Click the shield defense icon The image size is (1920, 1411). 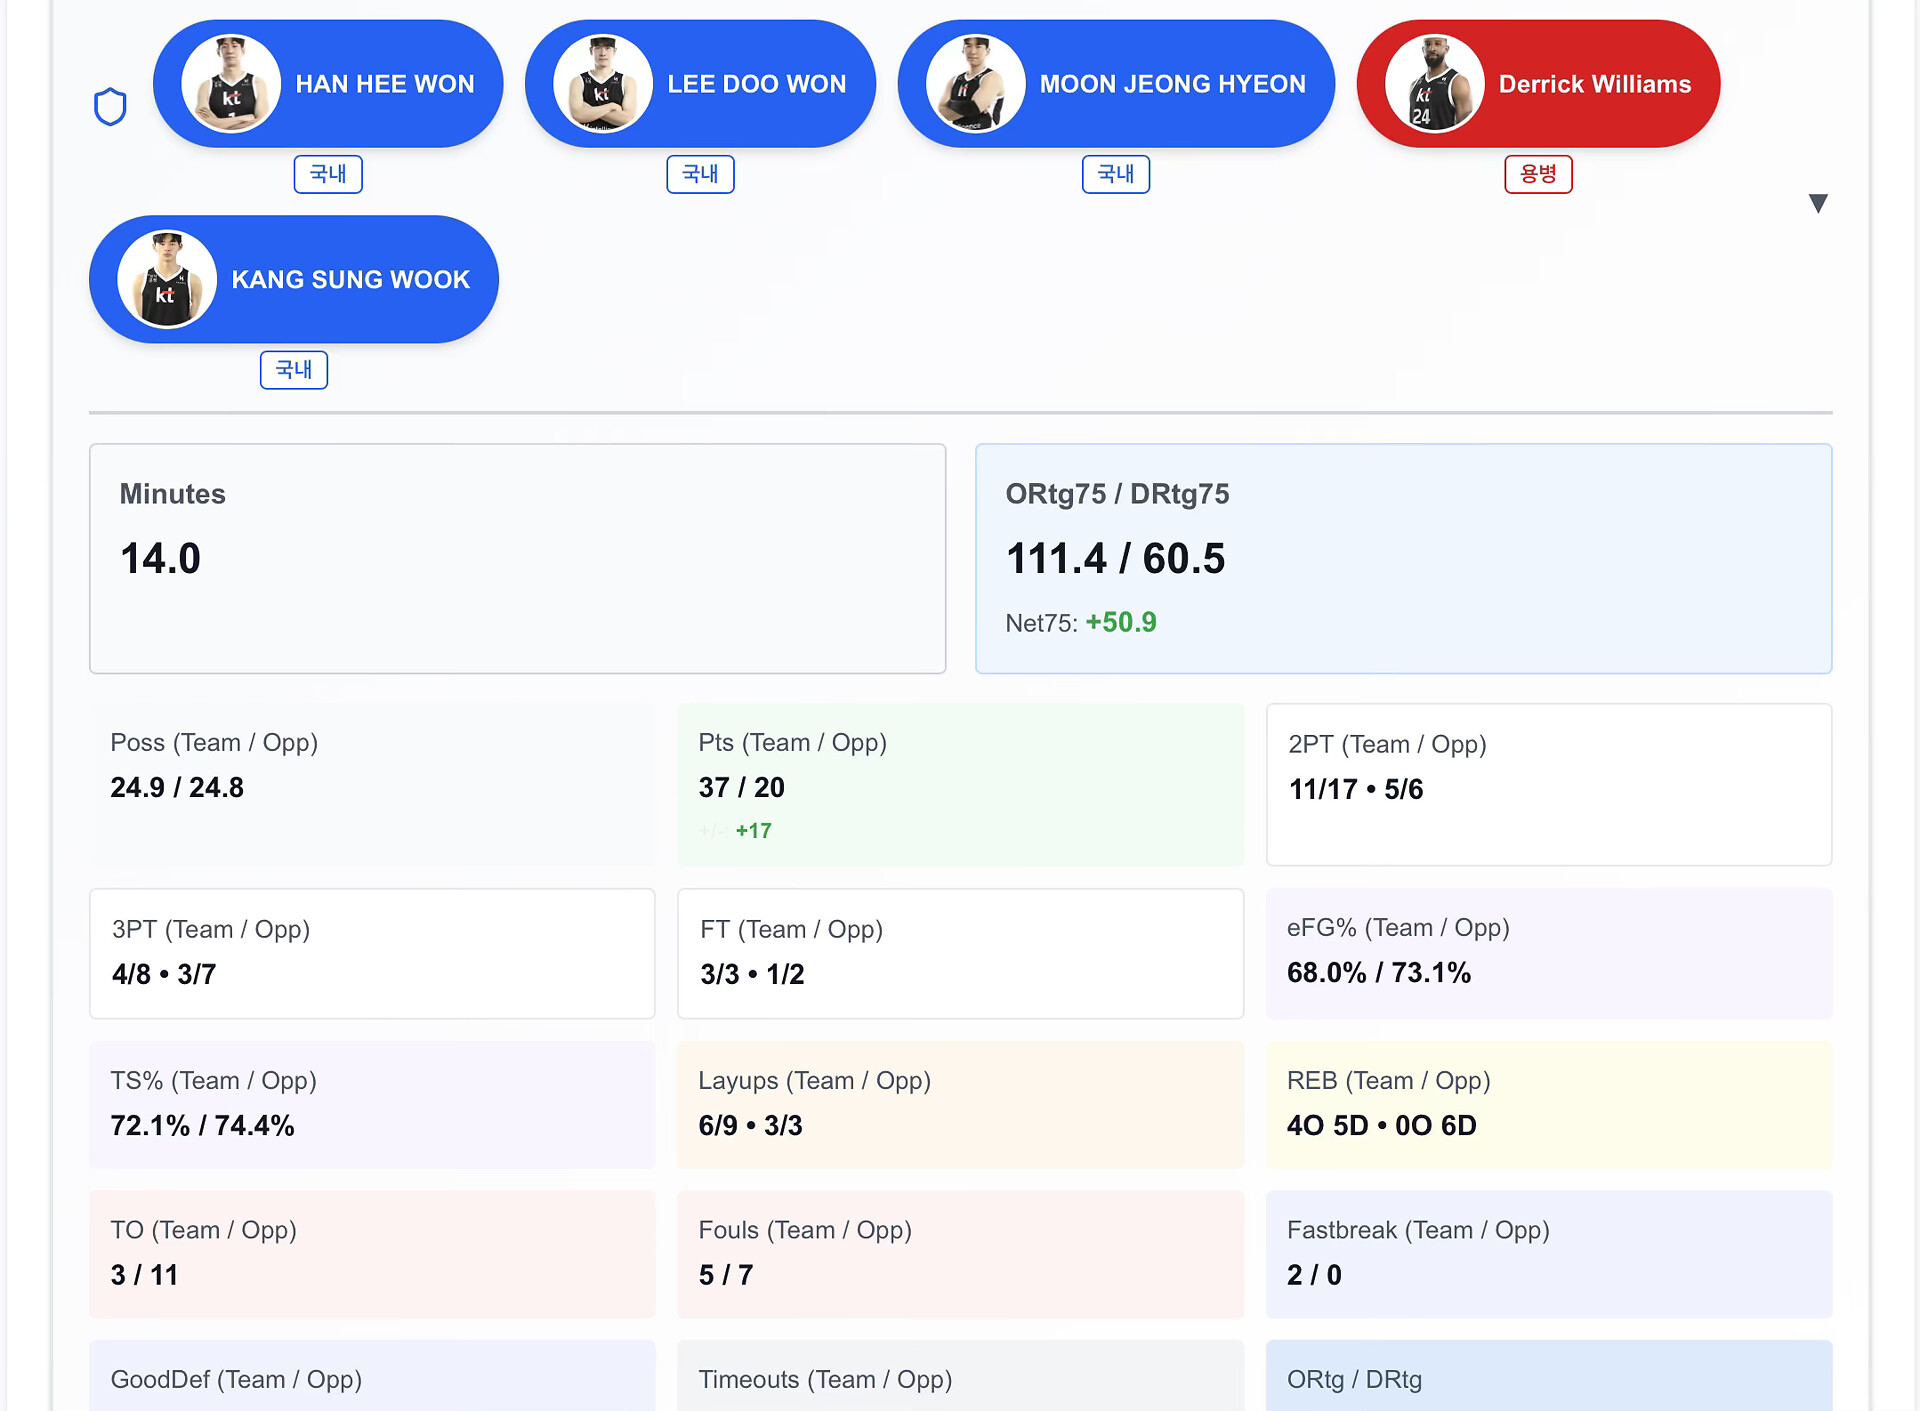point(110,107)
